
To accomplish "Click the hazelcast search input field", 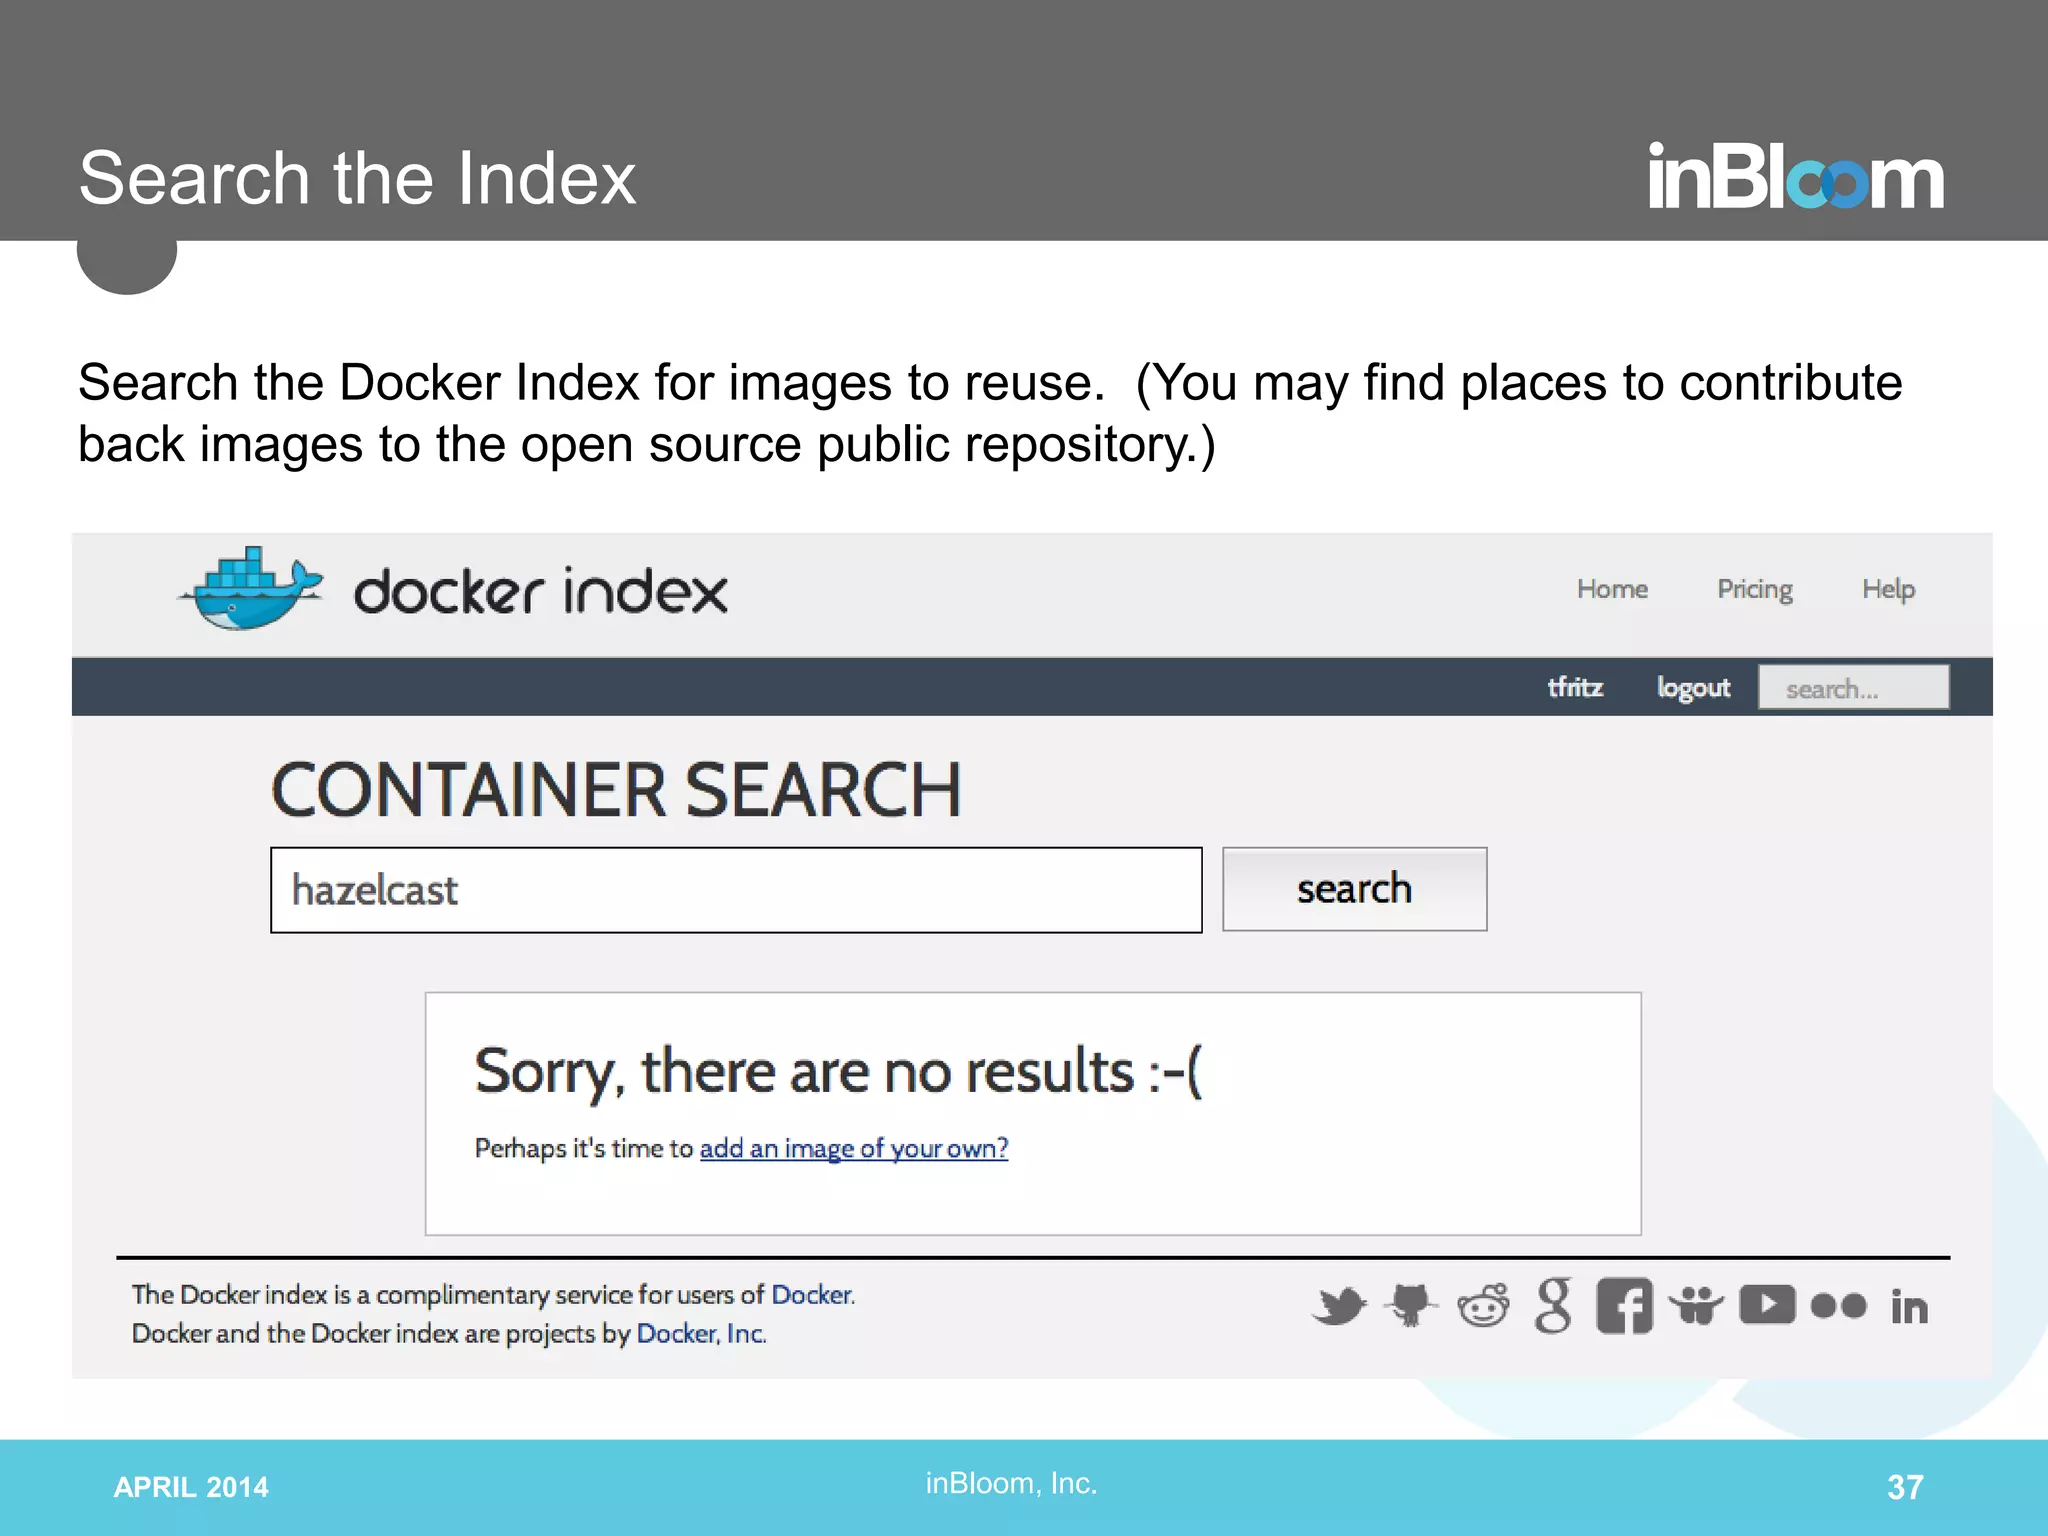I will (736, 890).
